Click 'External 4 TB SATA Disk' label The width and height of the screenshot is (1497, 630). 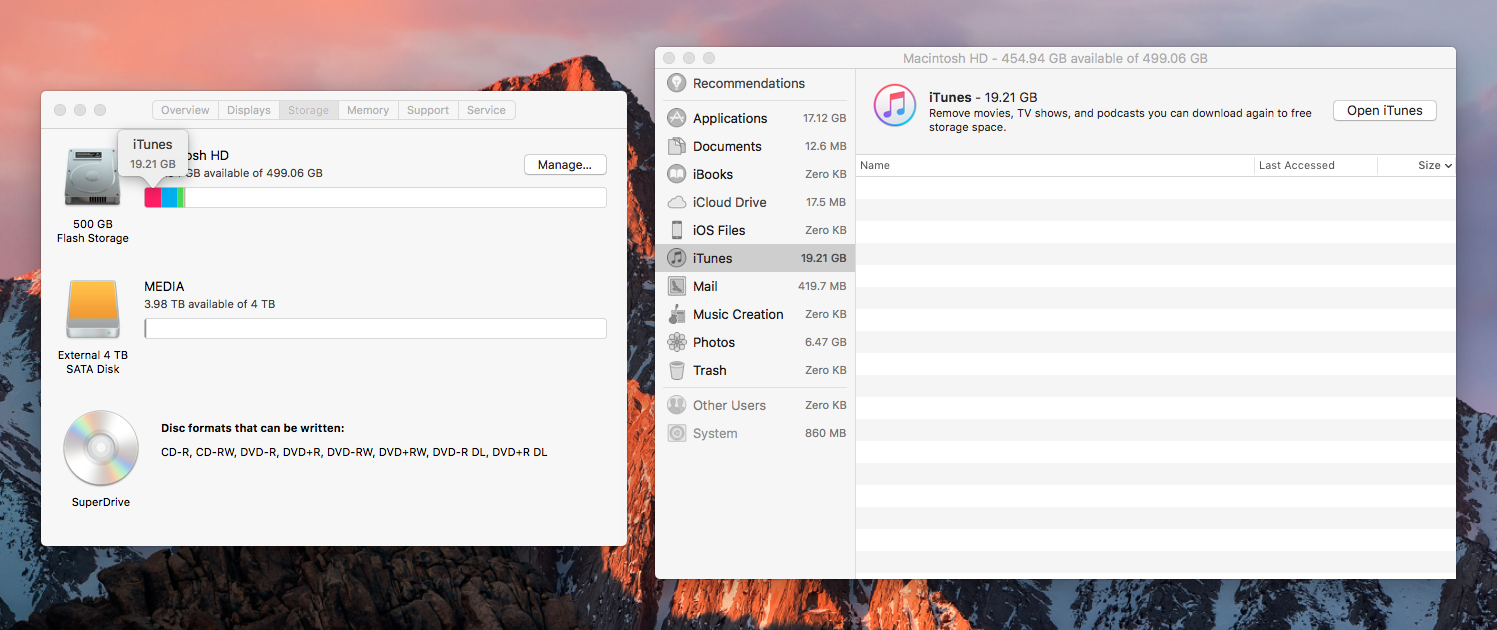[x=93, y=362]
